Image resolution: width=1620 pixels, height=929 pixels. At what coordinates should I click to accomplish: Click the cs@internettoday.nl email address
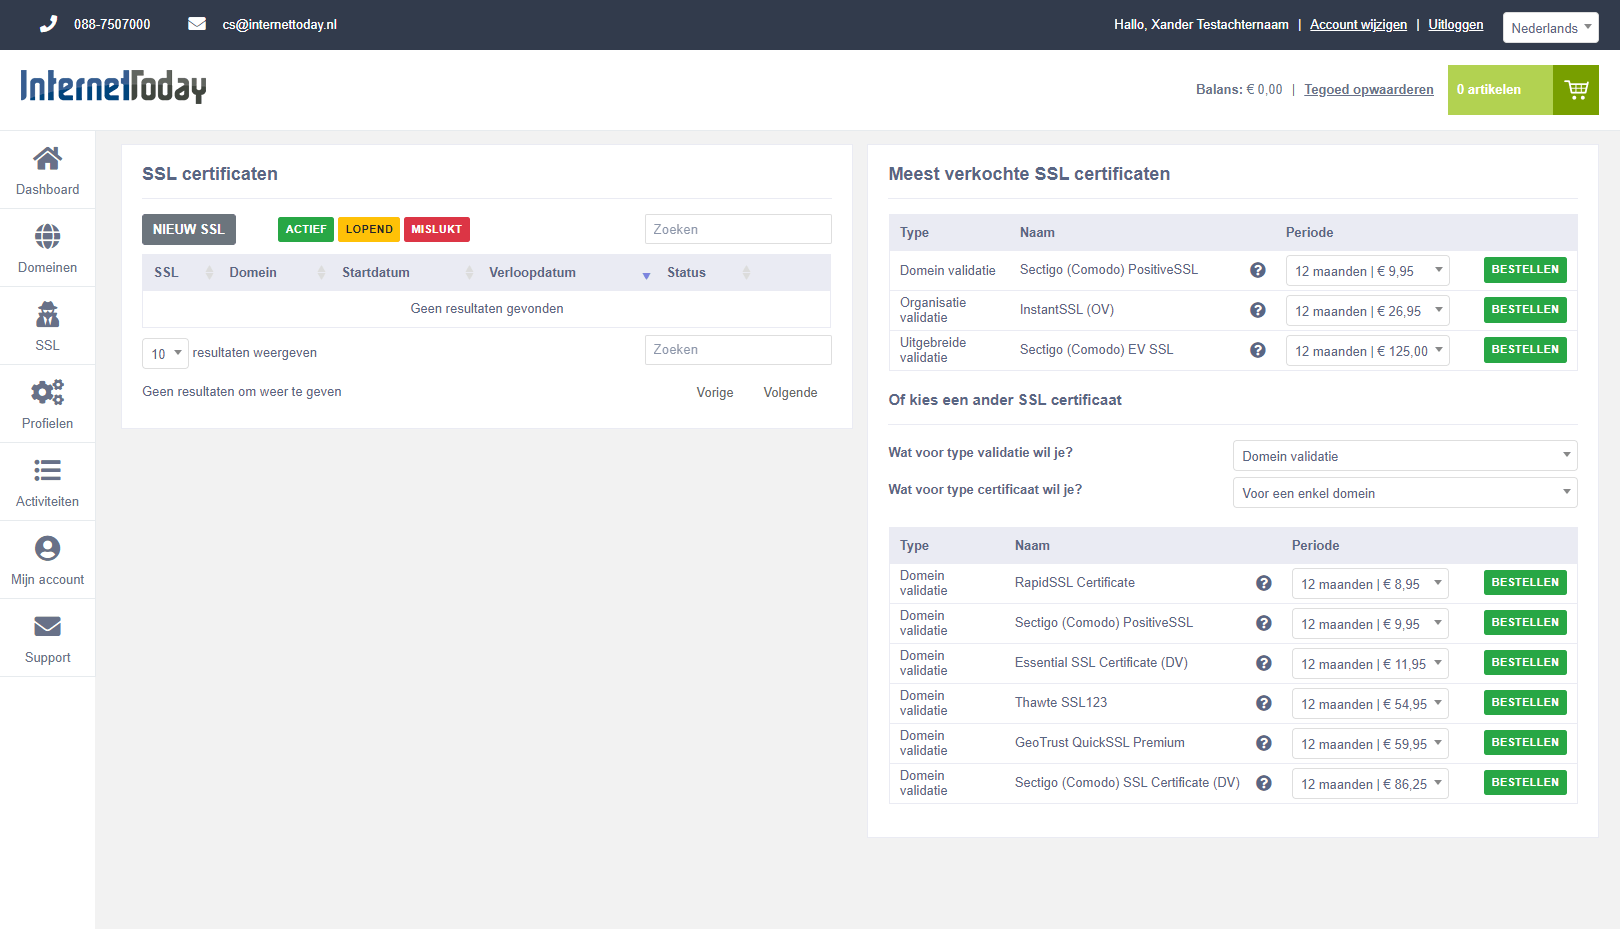[x=279, y=24]
